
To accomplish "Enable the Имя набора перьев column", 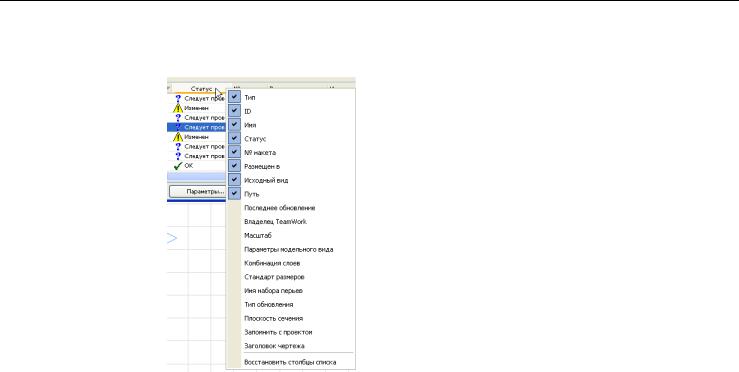I will coord(290,290).
